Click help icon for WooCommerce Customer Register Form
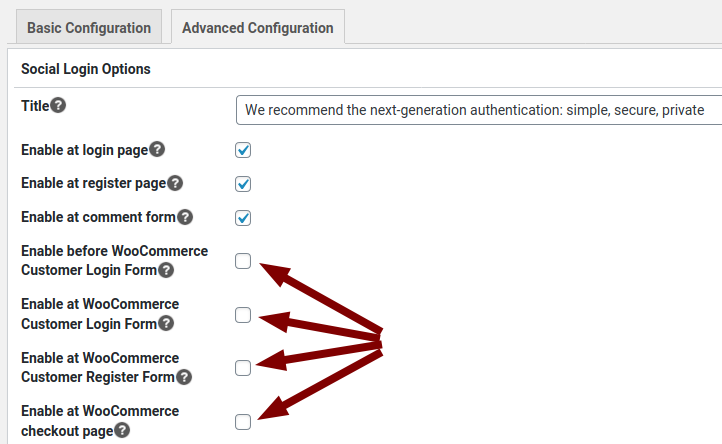722x444 pixels. [184, 377]
